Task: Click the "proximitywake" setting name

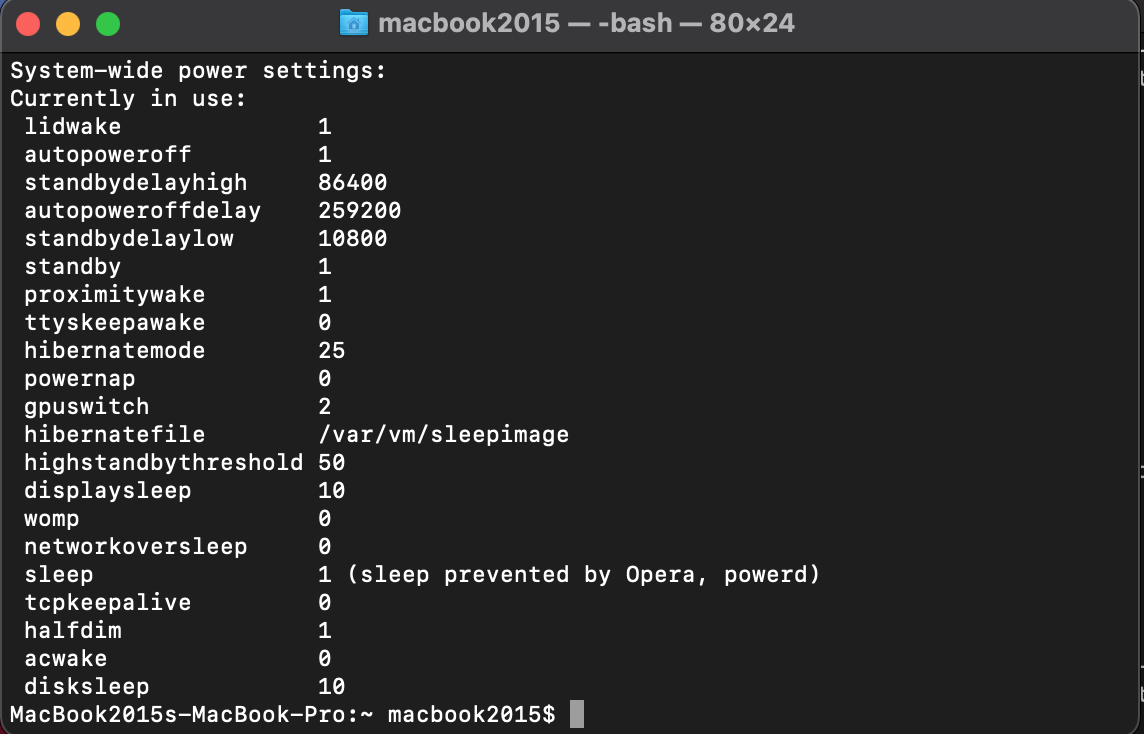Action: point(115,295)
